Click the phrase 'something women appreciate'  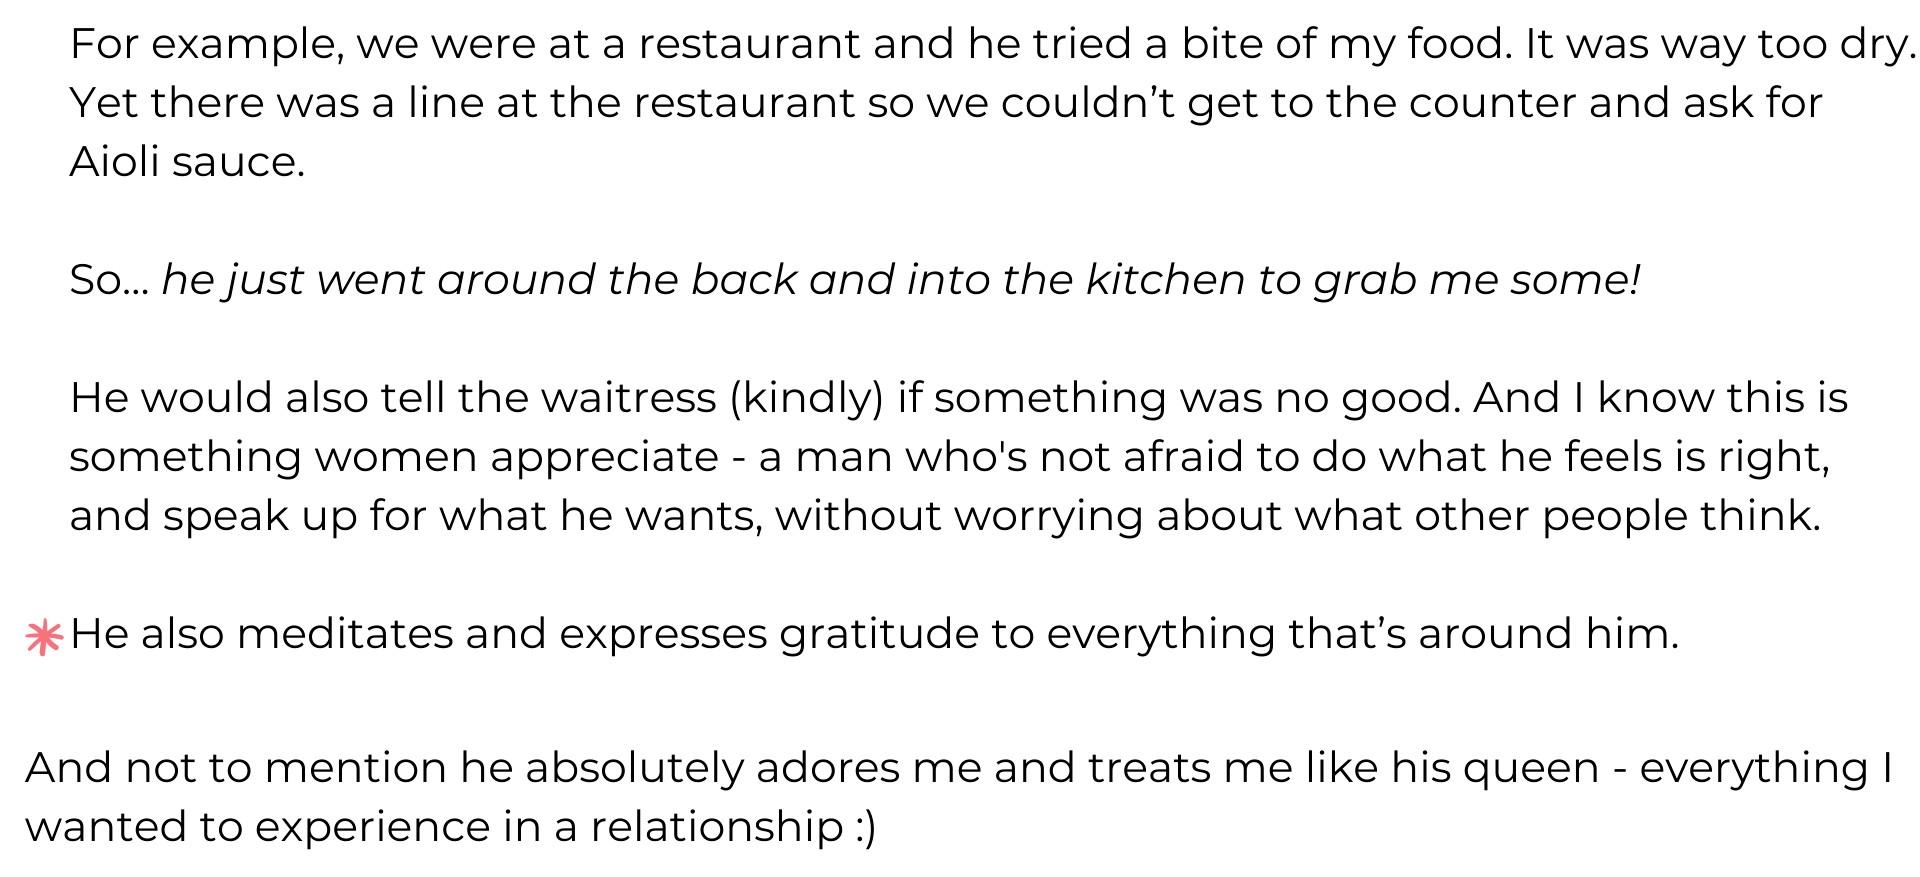pyautogui.click(x=394, y=458)
